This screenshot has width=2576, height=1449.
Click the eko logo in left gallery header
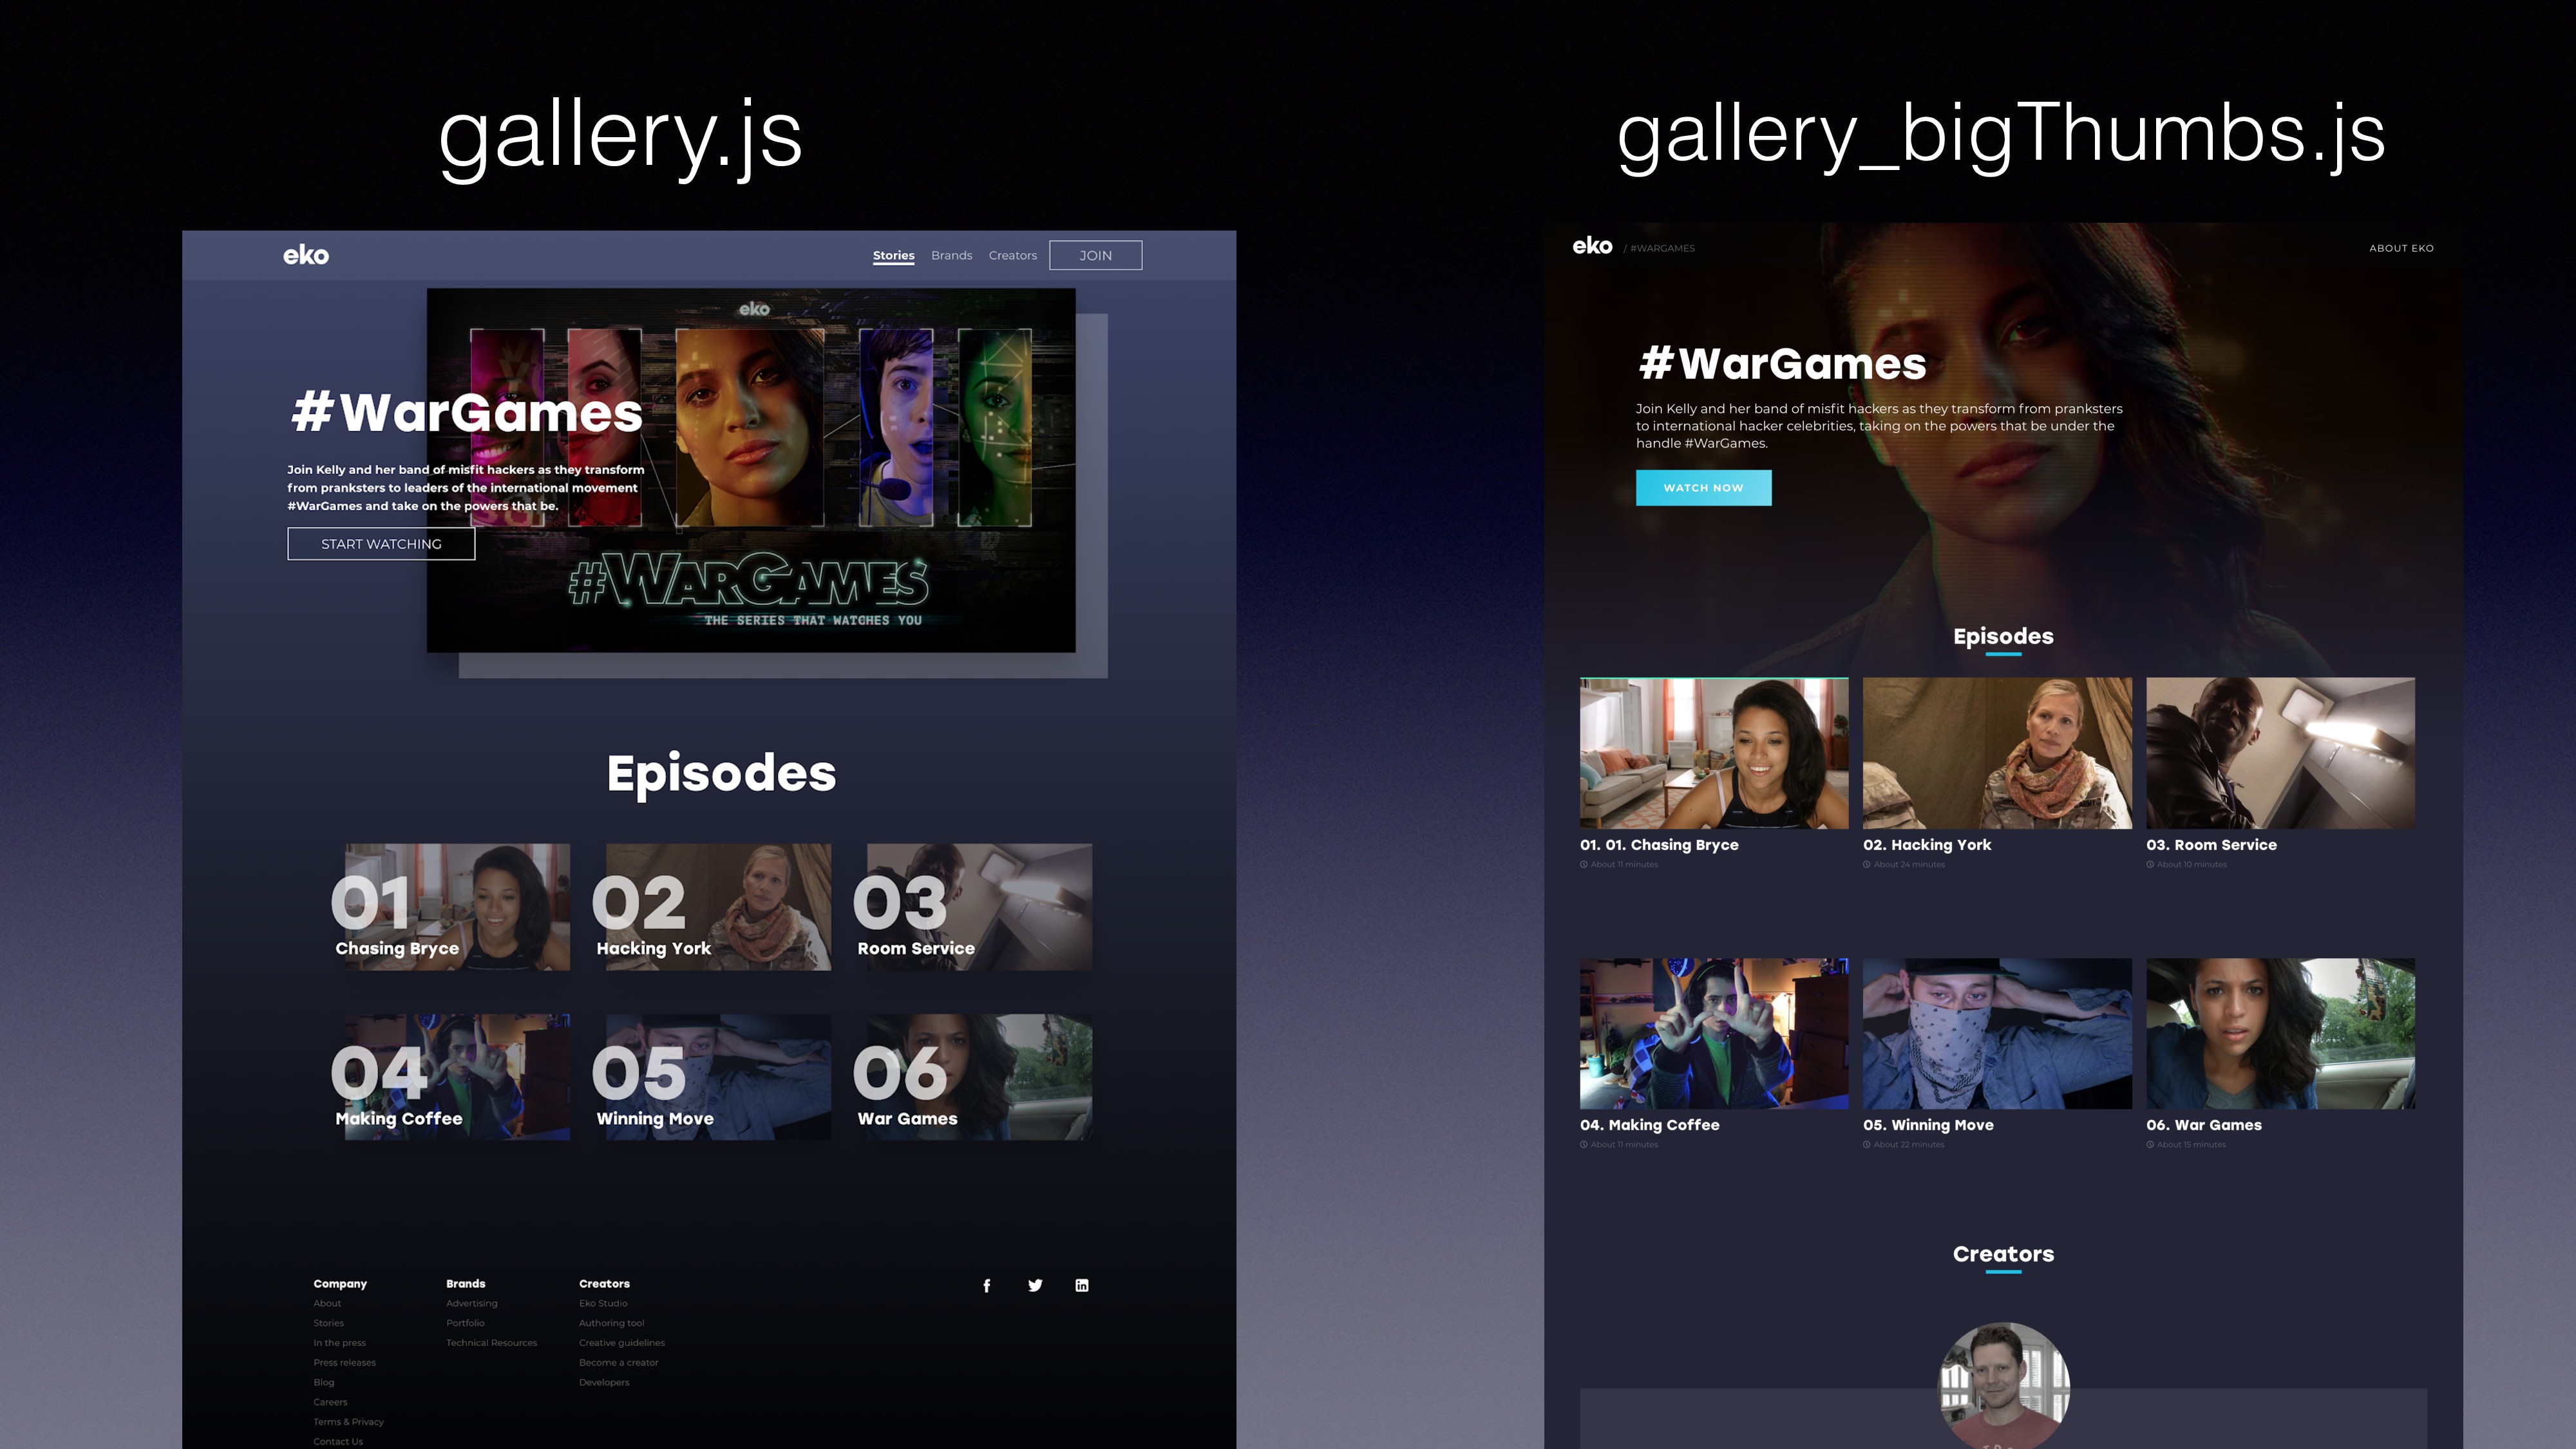(305, 255)
